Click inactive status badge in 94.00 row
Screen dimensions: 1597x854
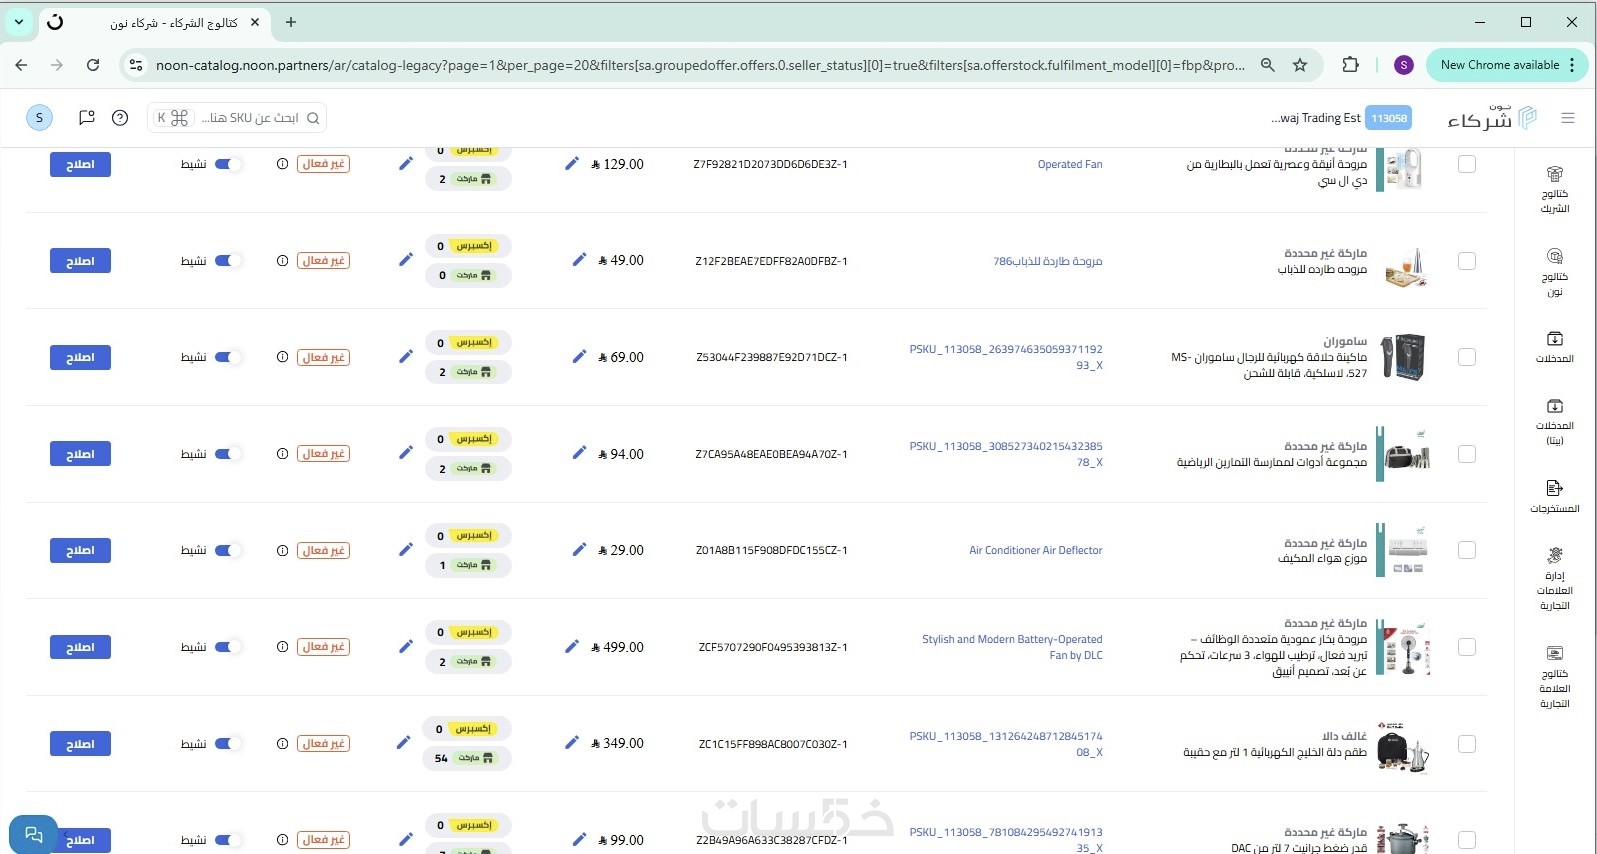tap(323, 454)
